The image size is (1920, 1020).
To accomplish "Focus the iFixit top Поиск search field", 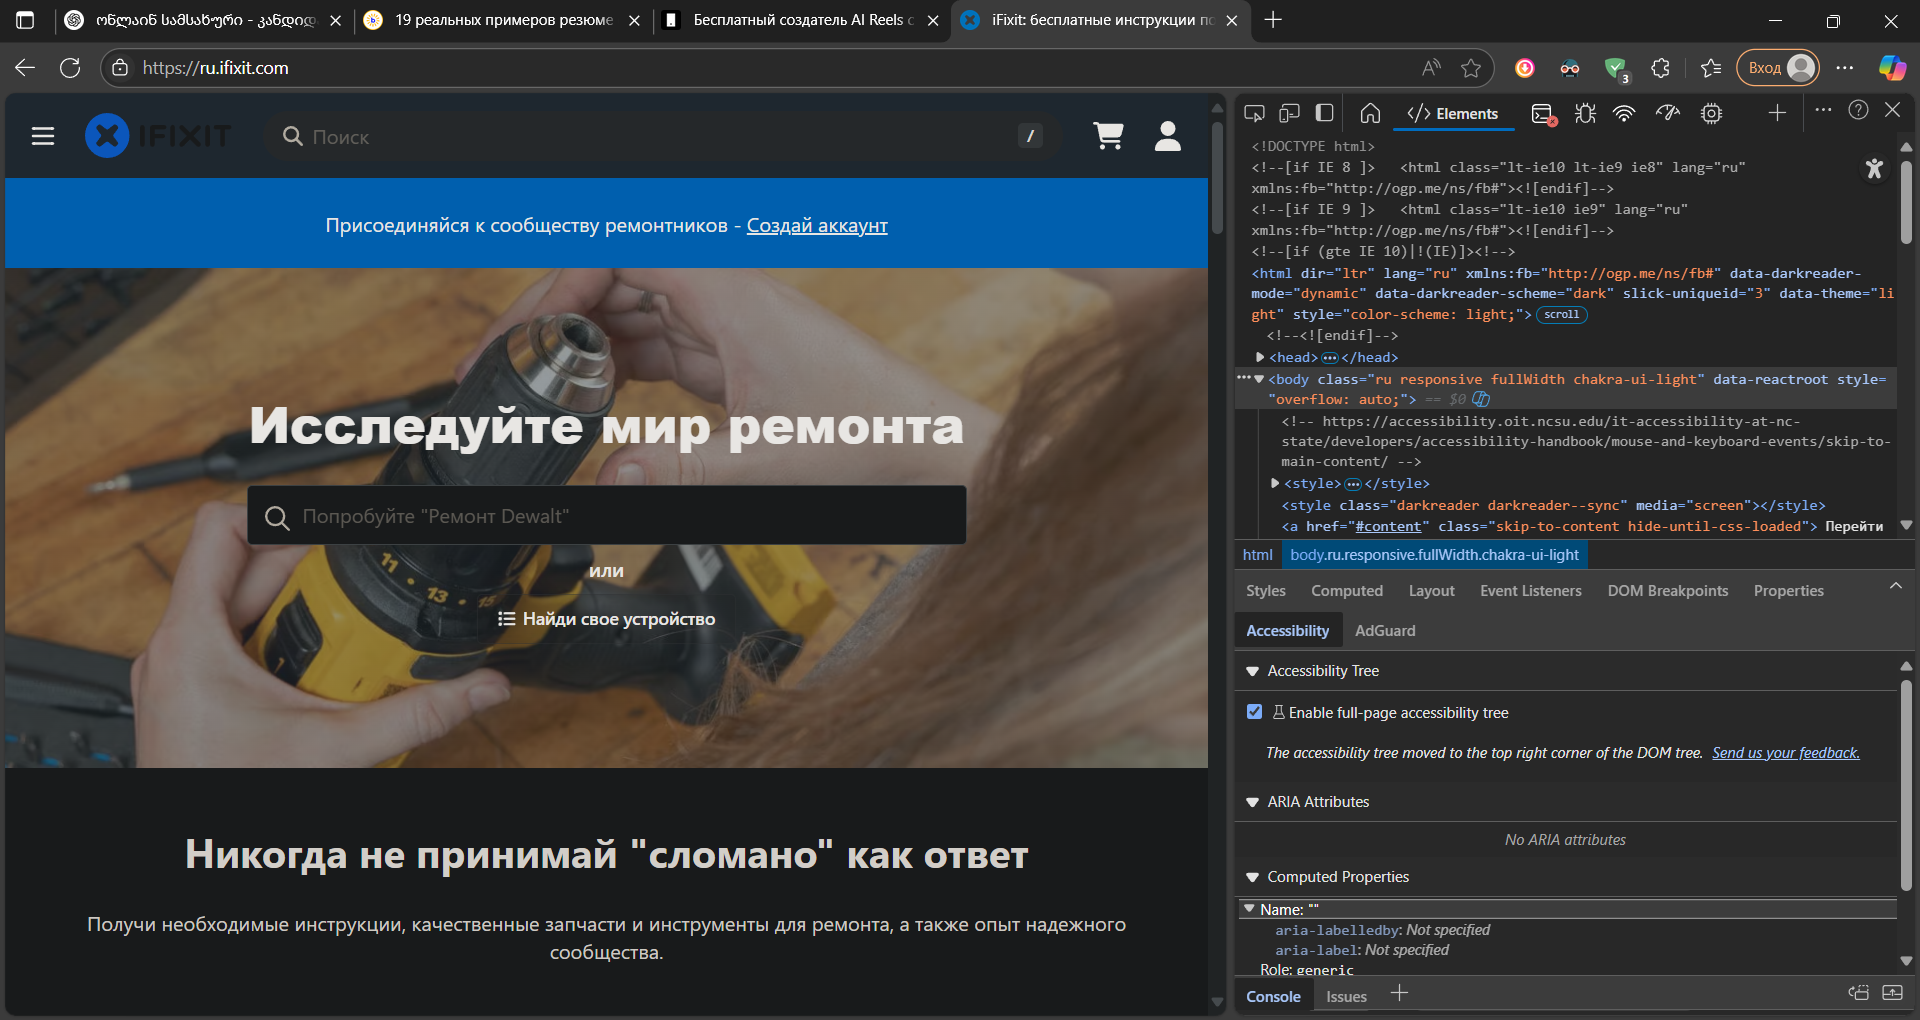I will pyautogui.click(x=660, y=137).
